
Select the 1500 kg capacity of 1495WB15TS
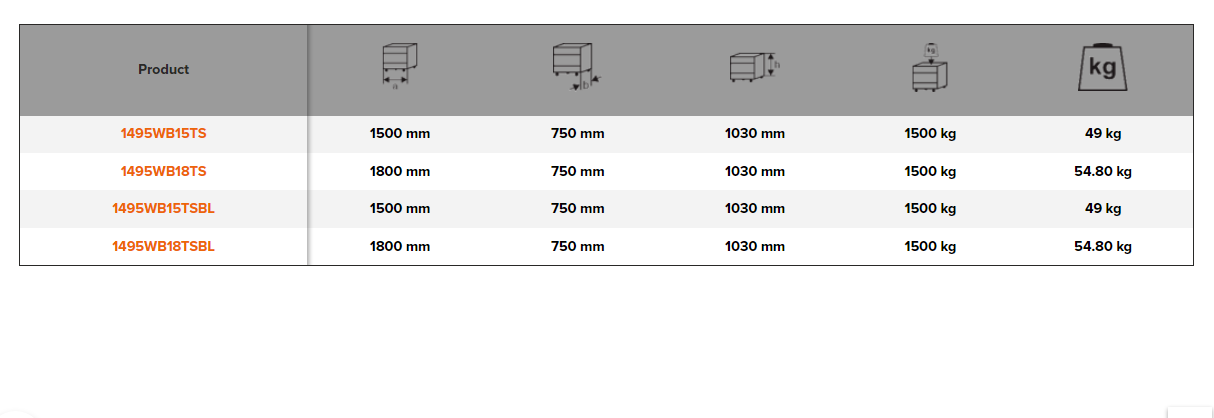(x=930, y=134)
